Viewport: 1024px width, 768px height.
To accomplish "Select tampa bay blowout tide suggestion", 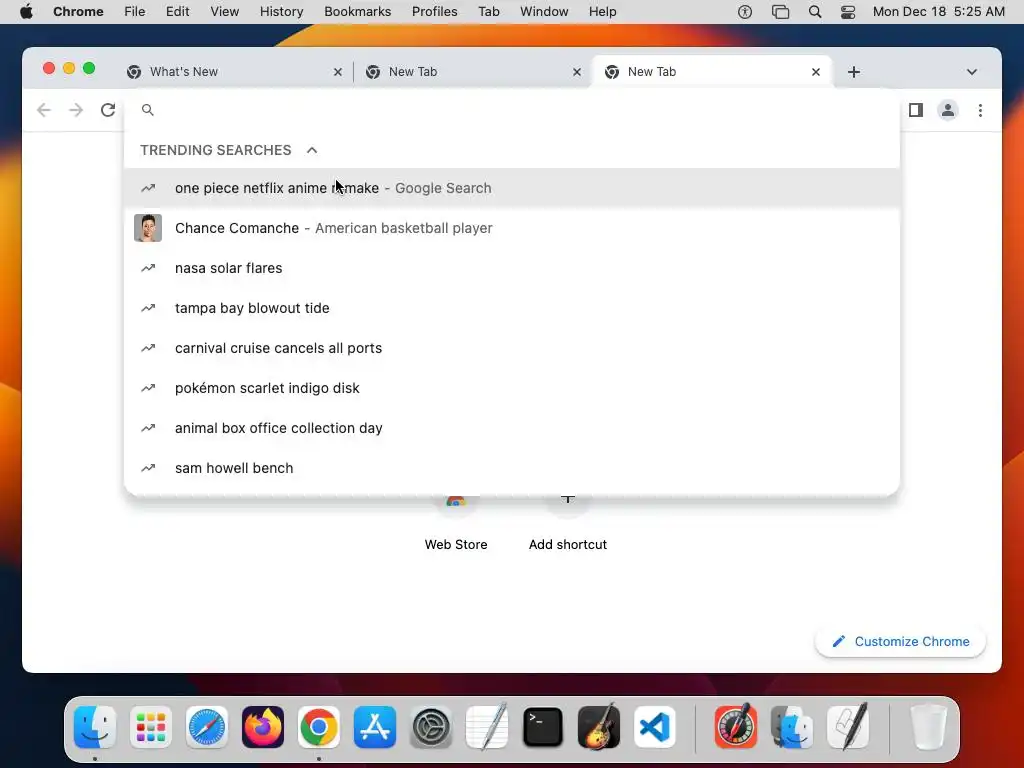I will click(x=511, y=308).
